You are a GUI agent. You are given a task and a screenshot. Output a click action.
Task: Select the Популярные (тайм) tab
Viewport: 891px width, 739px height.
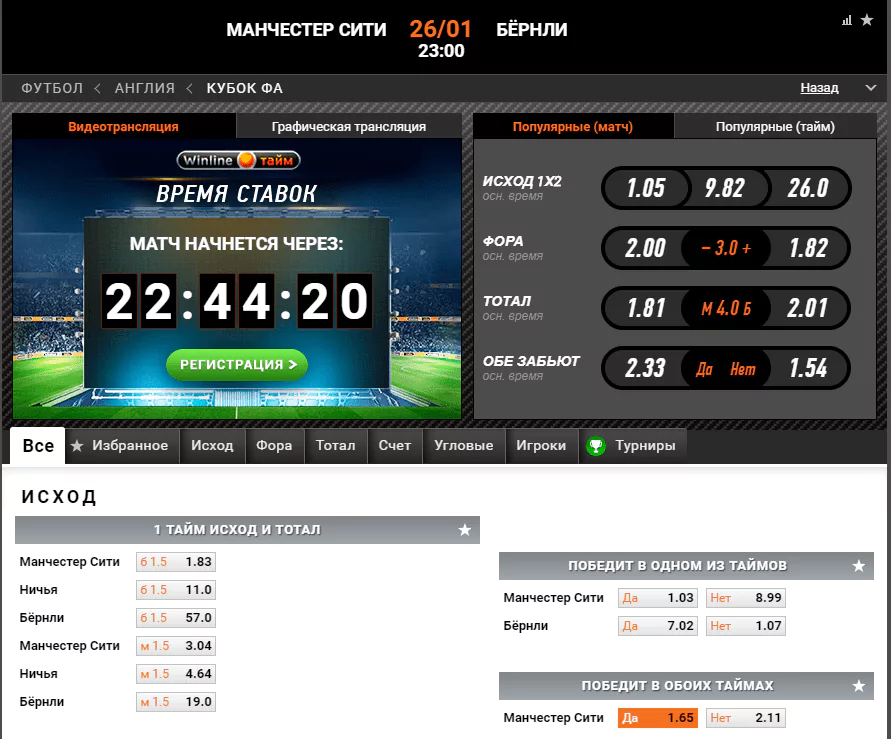click(775, 126)
